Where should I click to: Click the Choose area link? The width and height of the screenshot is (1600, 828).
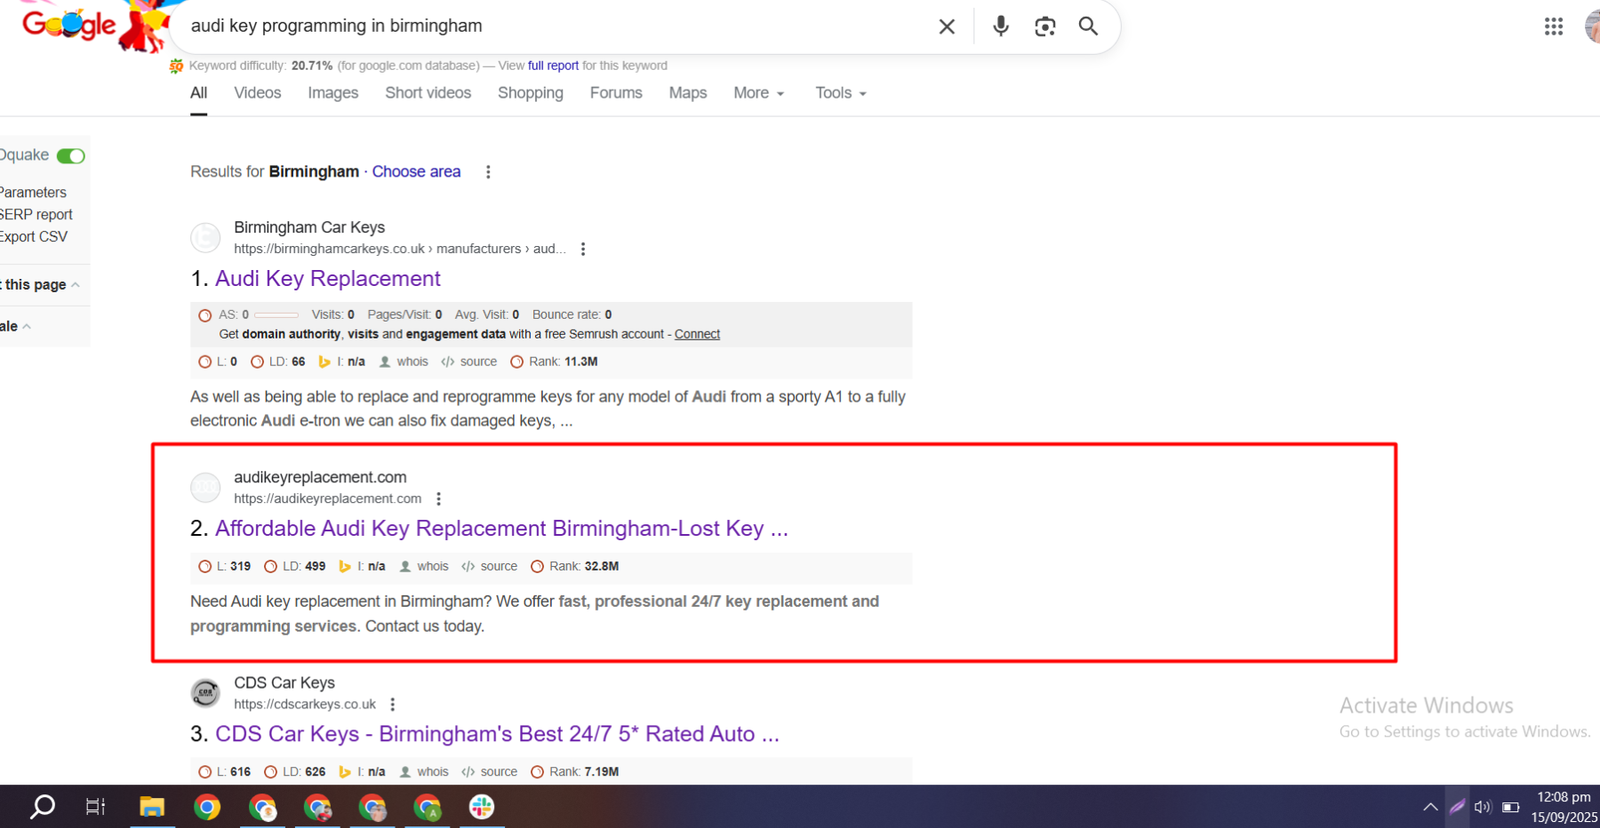coord(416,172)
